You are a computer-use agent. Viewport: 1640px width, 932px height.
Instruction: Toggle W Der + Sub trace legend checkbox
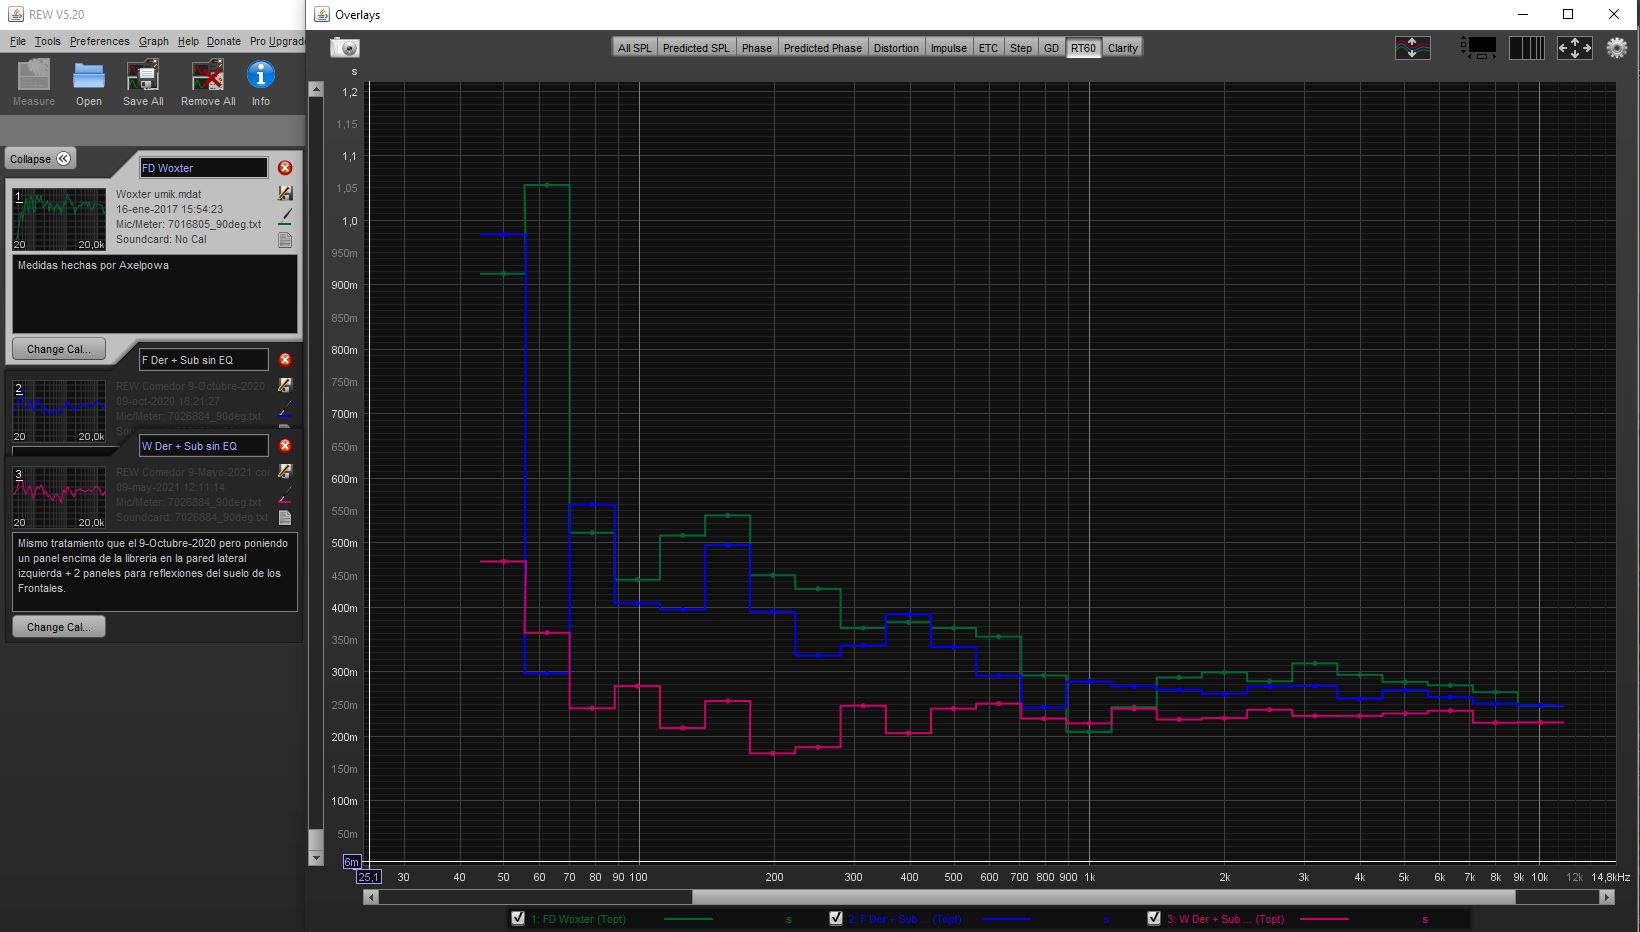1154,918
